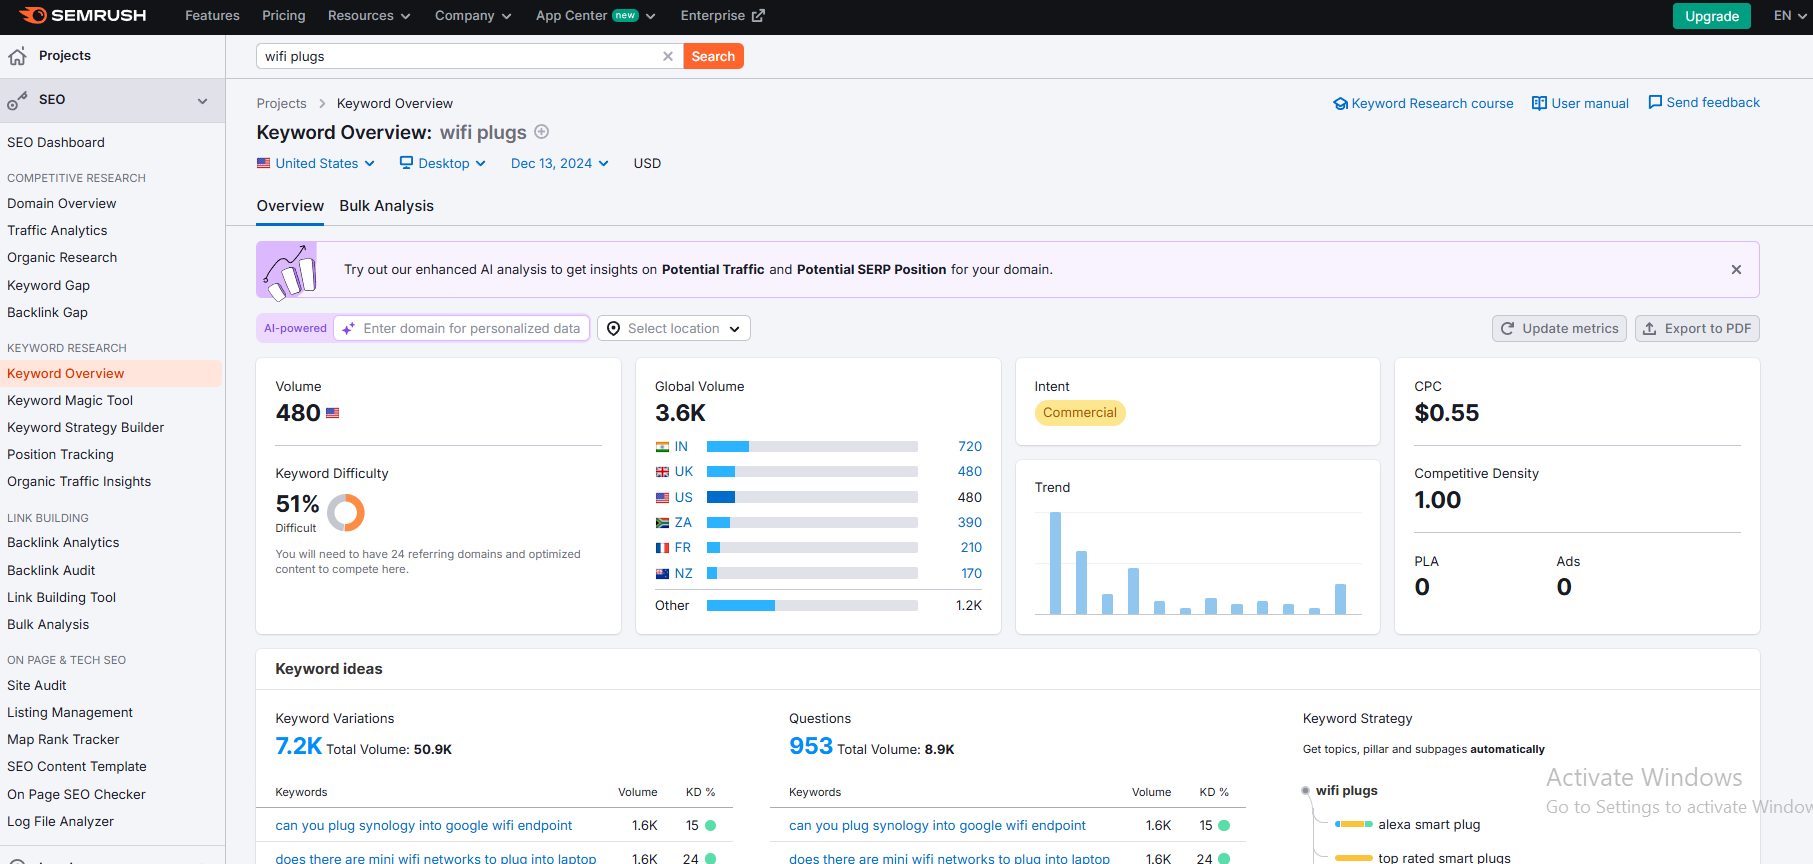Click the New Zealand flag in Global Volume

[x=662, y=574]
